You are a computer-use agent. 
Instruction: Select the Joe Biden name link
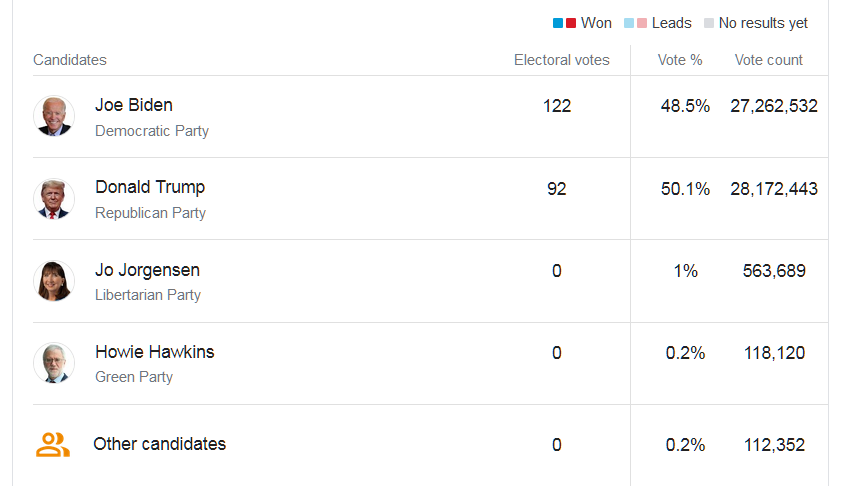134,105
